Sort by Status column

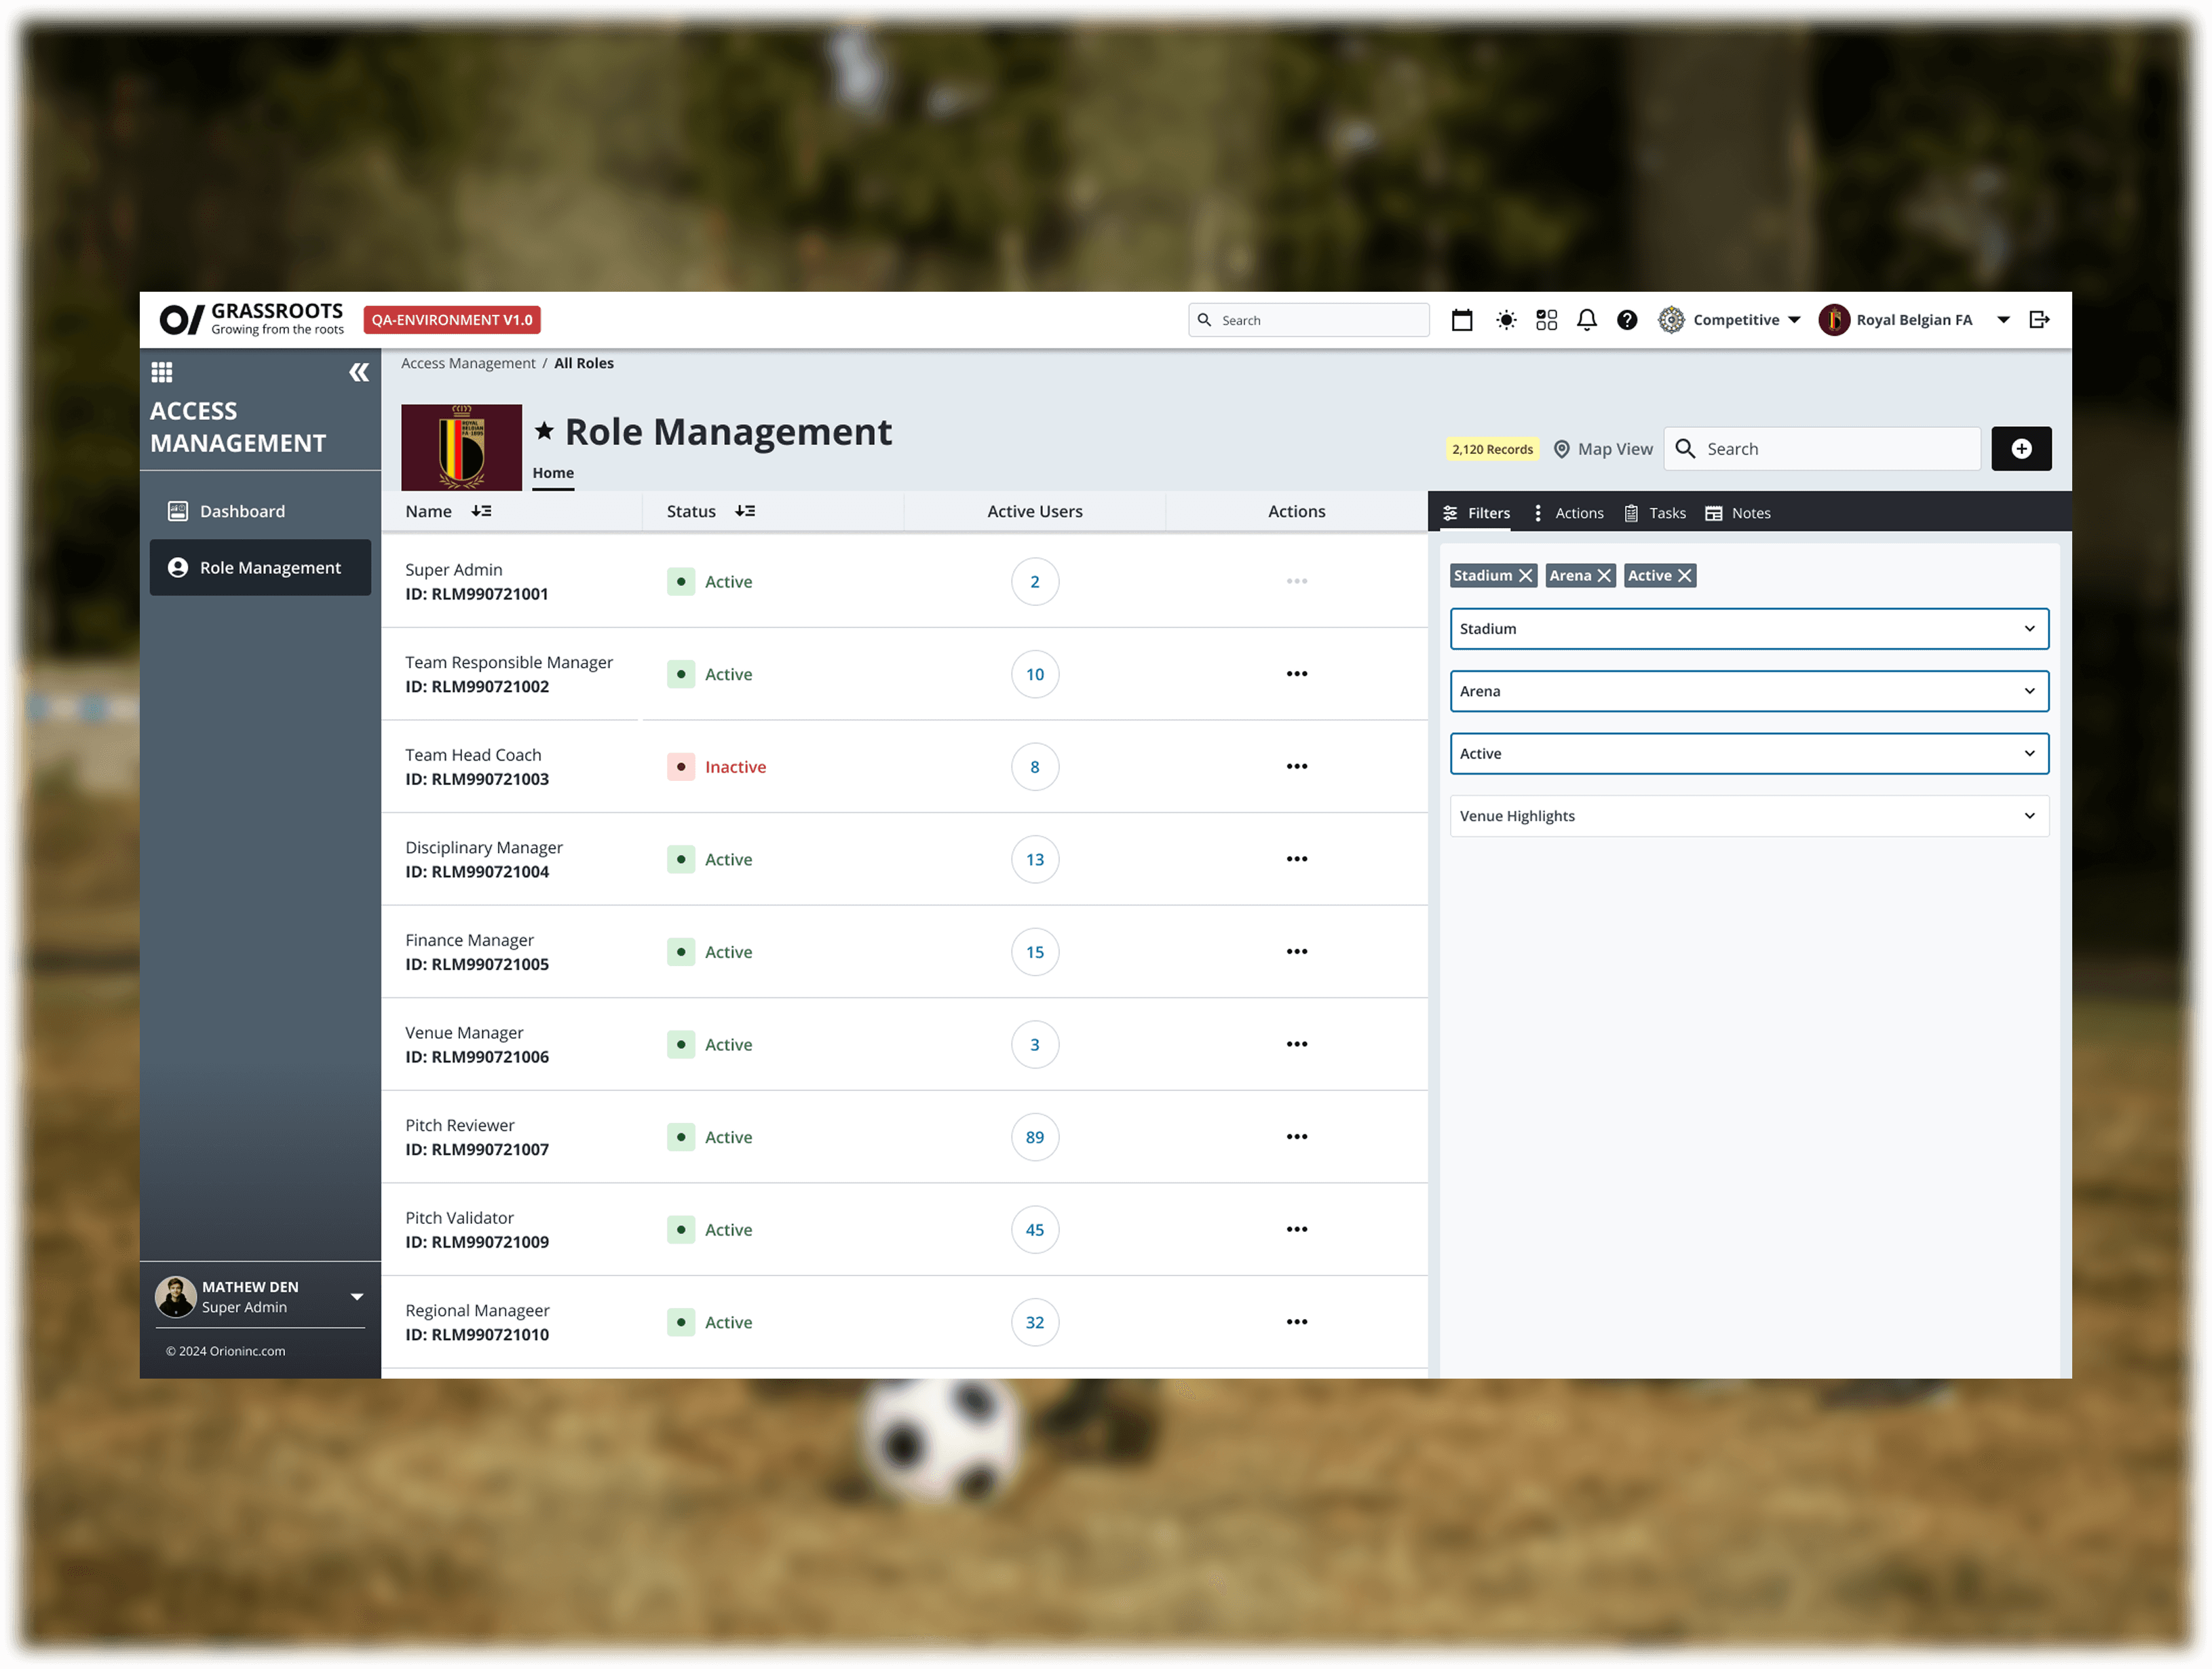[745, 511]
